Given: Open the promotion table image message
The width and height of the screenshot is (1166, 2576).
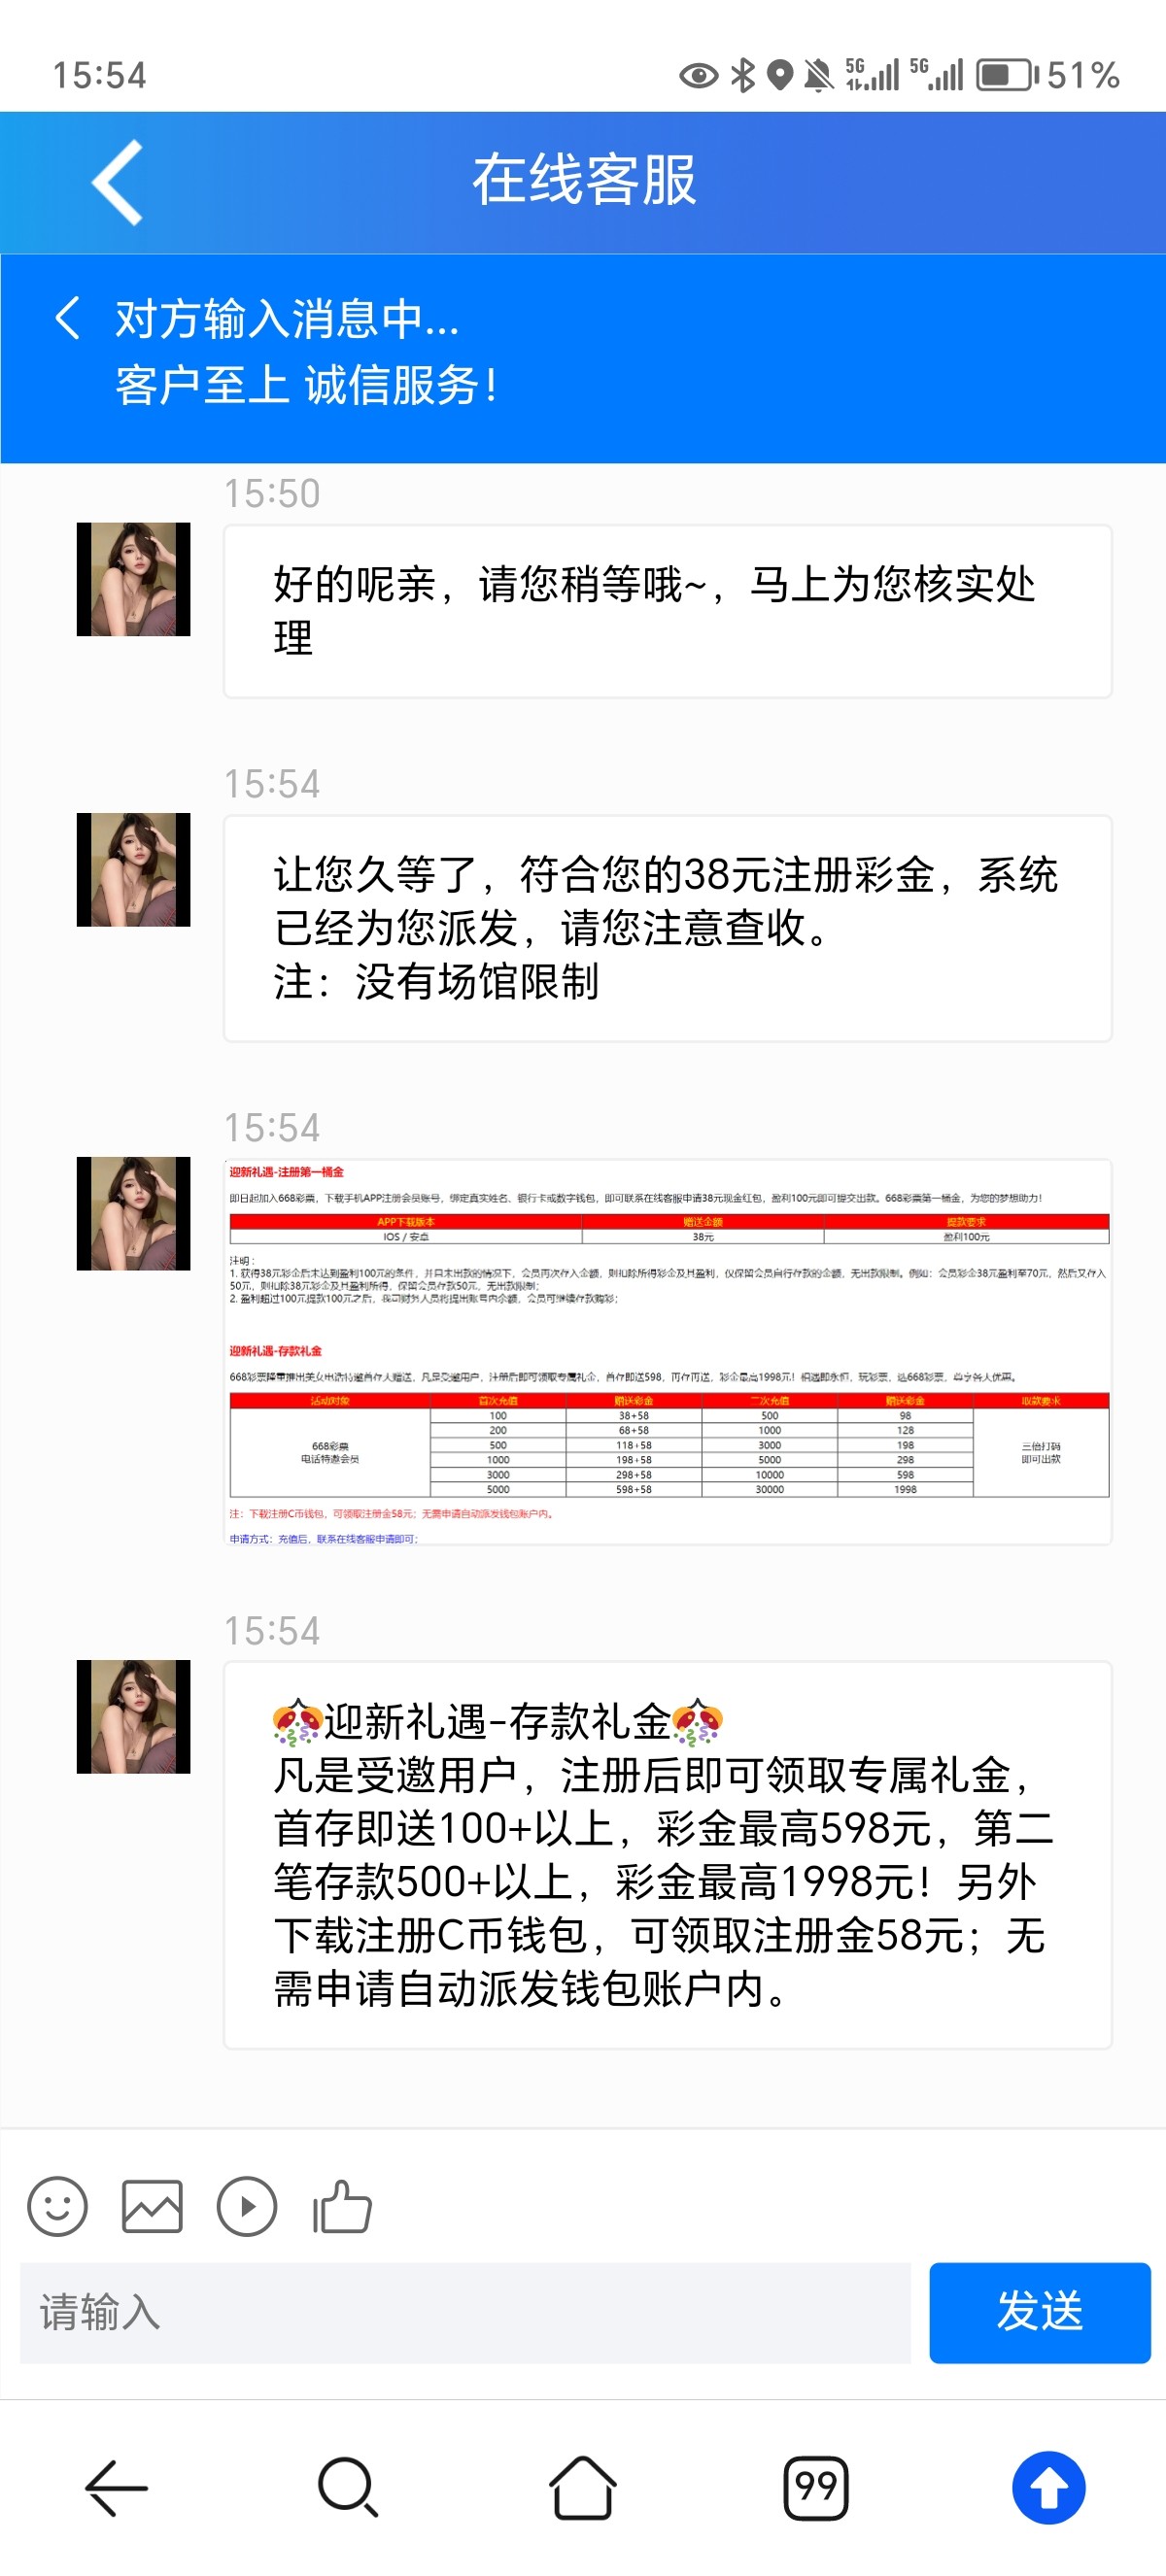Looking at the screenshot, I should tap(668, 1352).
